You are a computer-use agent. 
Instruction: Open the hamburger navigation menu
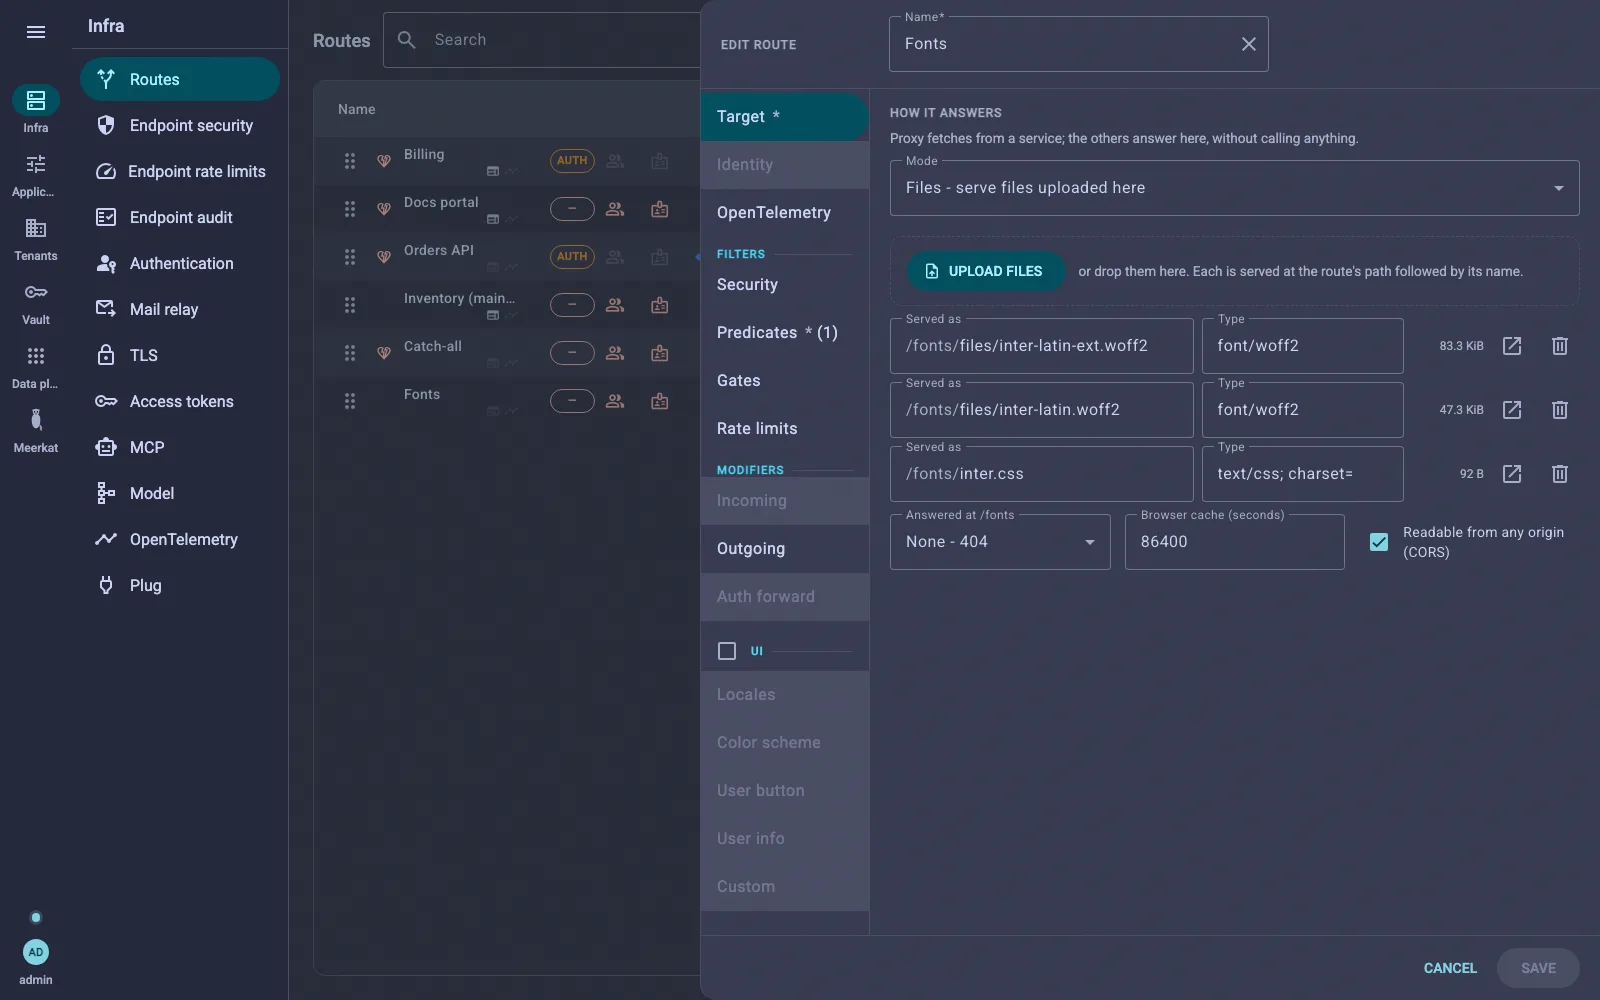pos(36,32)
